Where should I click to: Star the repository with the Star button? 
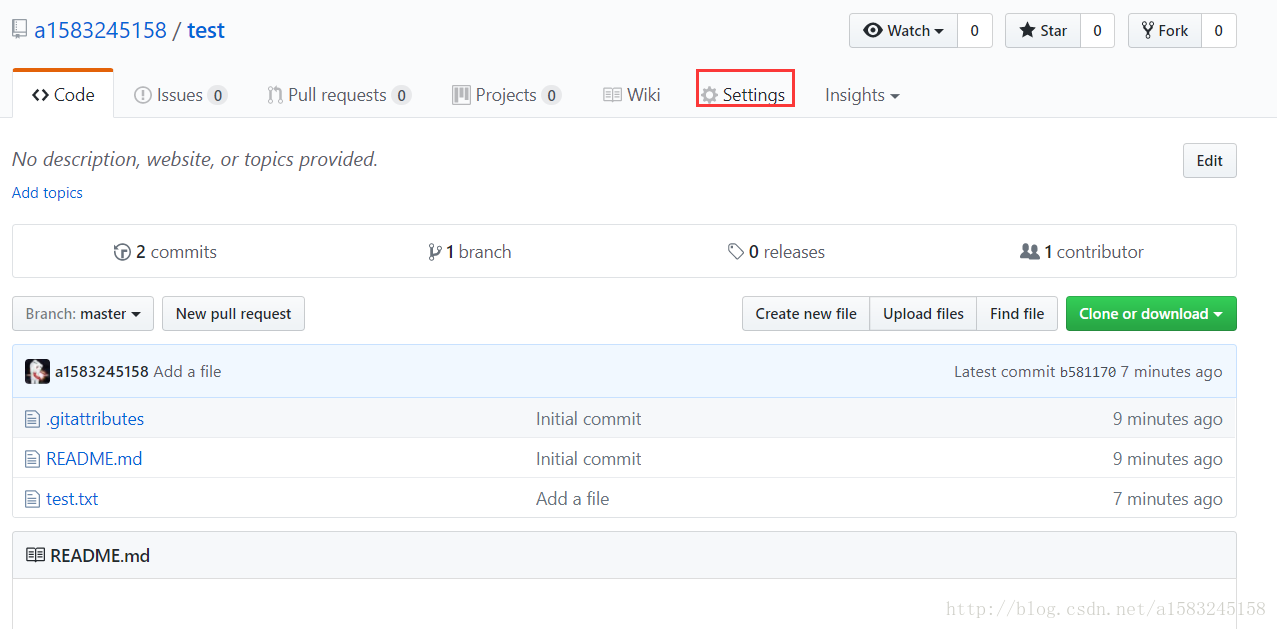click(1043, 31)
